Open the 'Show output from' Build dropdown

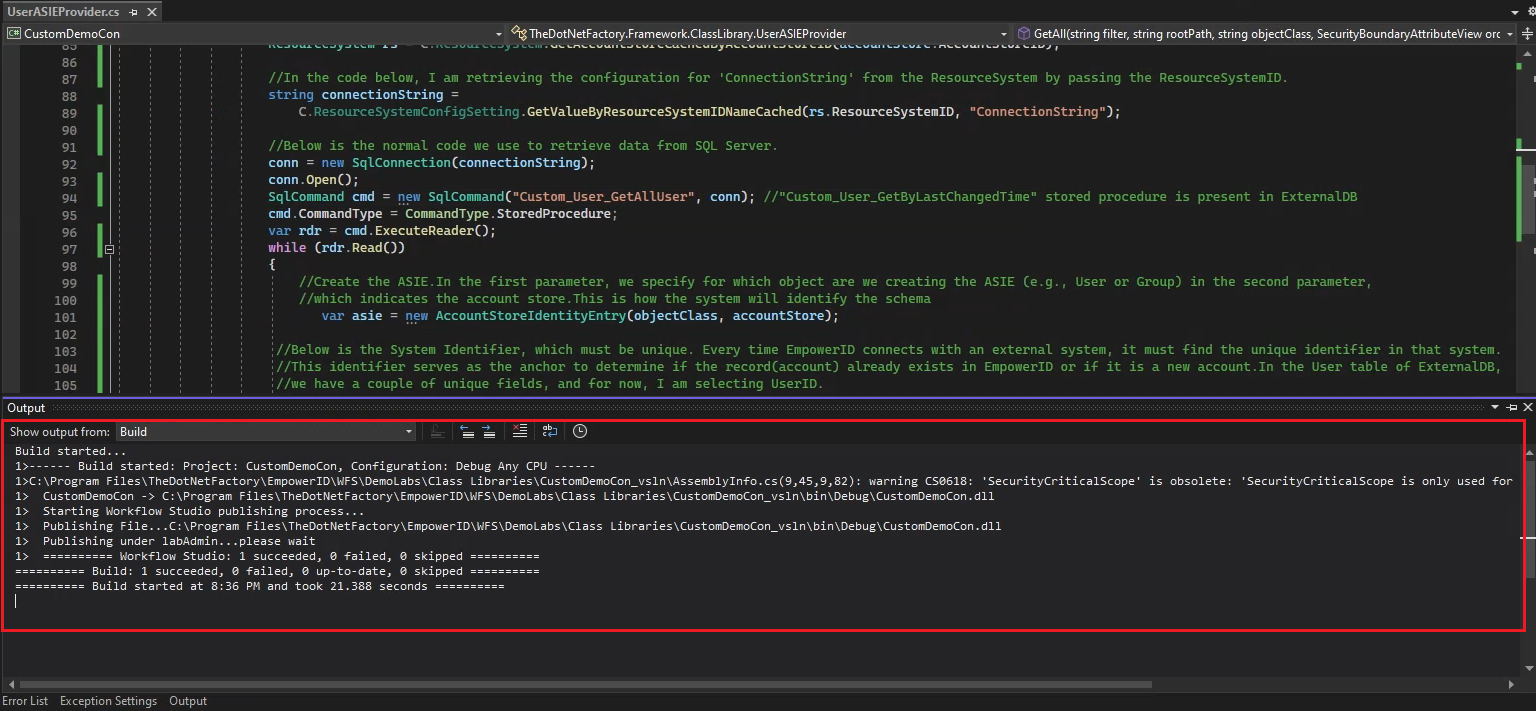[266, 432]
